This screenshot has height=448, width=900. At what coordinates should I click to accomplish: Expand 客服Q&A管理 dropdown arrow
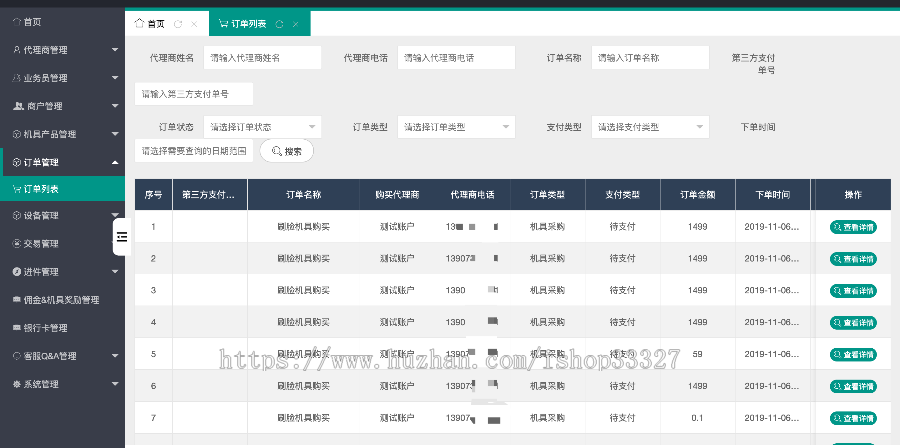click(115, 356)
